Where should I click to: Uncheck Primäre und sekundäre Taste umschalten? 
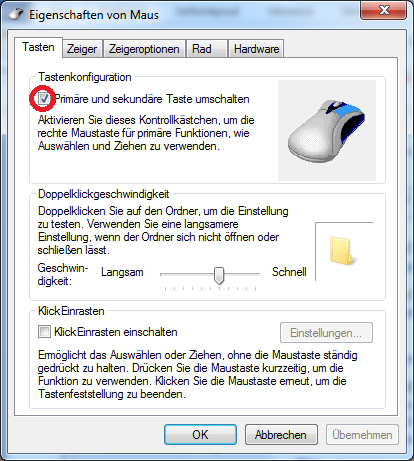pos(44,99)
